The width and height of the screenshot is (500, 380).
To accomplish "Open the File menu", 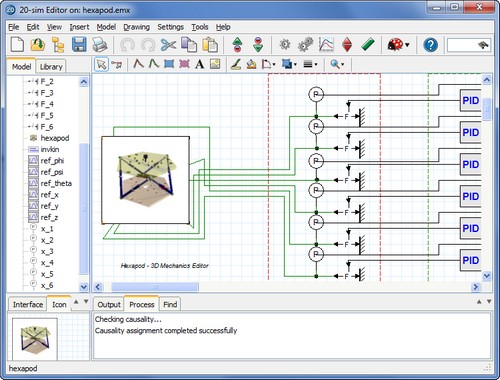I will pyautogui.click(x=14, y=27).
